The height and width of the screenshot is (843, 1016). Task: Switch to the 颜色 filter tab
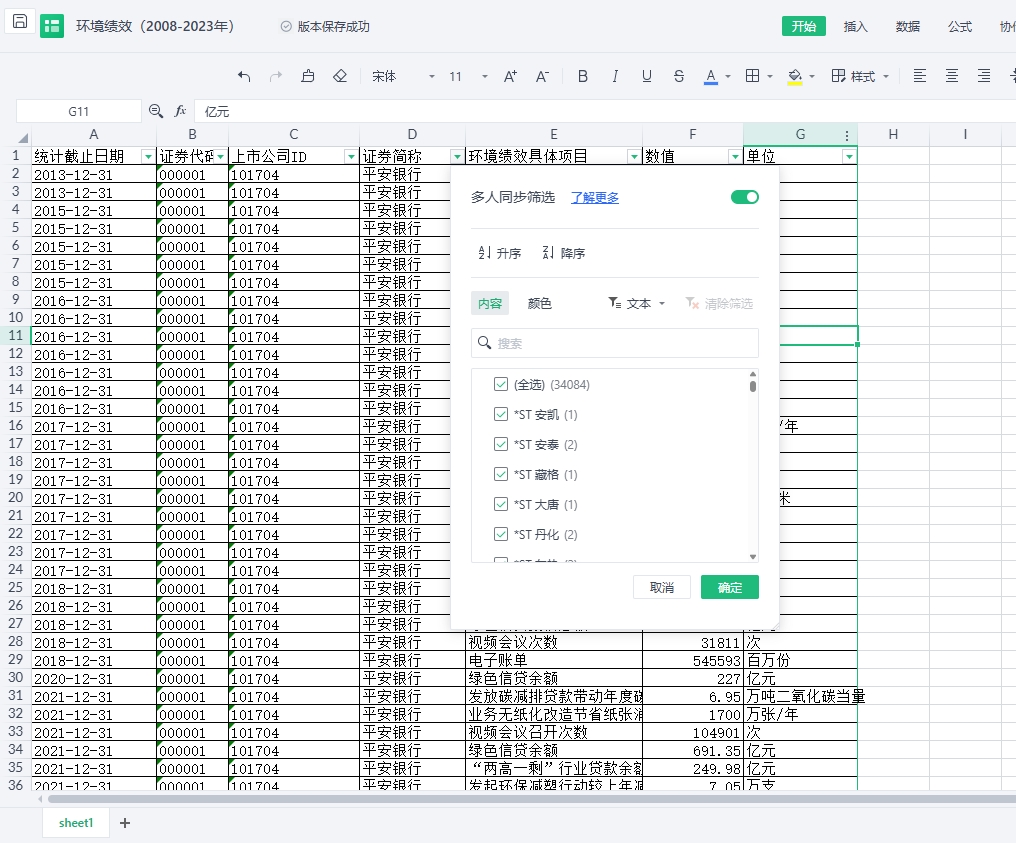(x=540, y=303)
